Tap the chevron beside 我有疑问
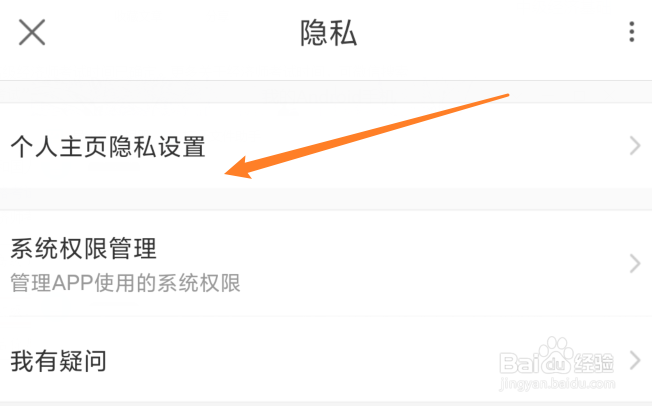This screenshot has height=406, width=652. coord(635,360)
